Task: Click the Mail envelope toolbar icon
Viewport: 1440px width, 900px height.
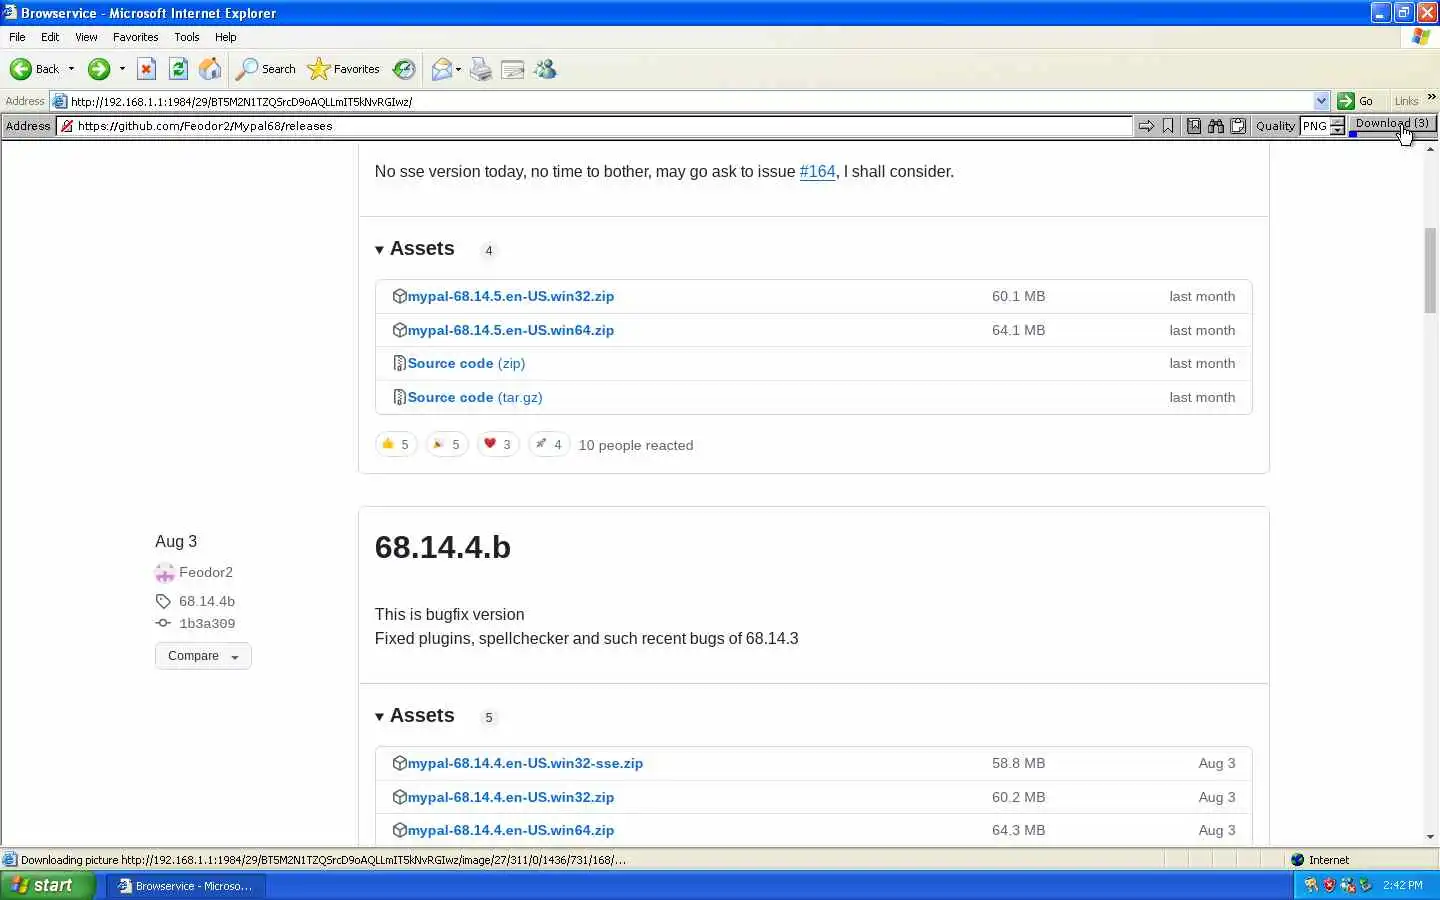Action: [x=441, y=69]
